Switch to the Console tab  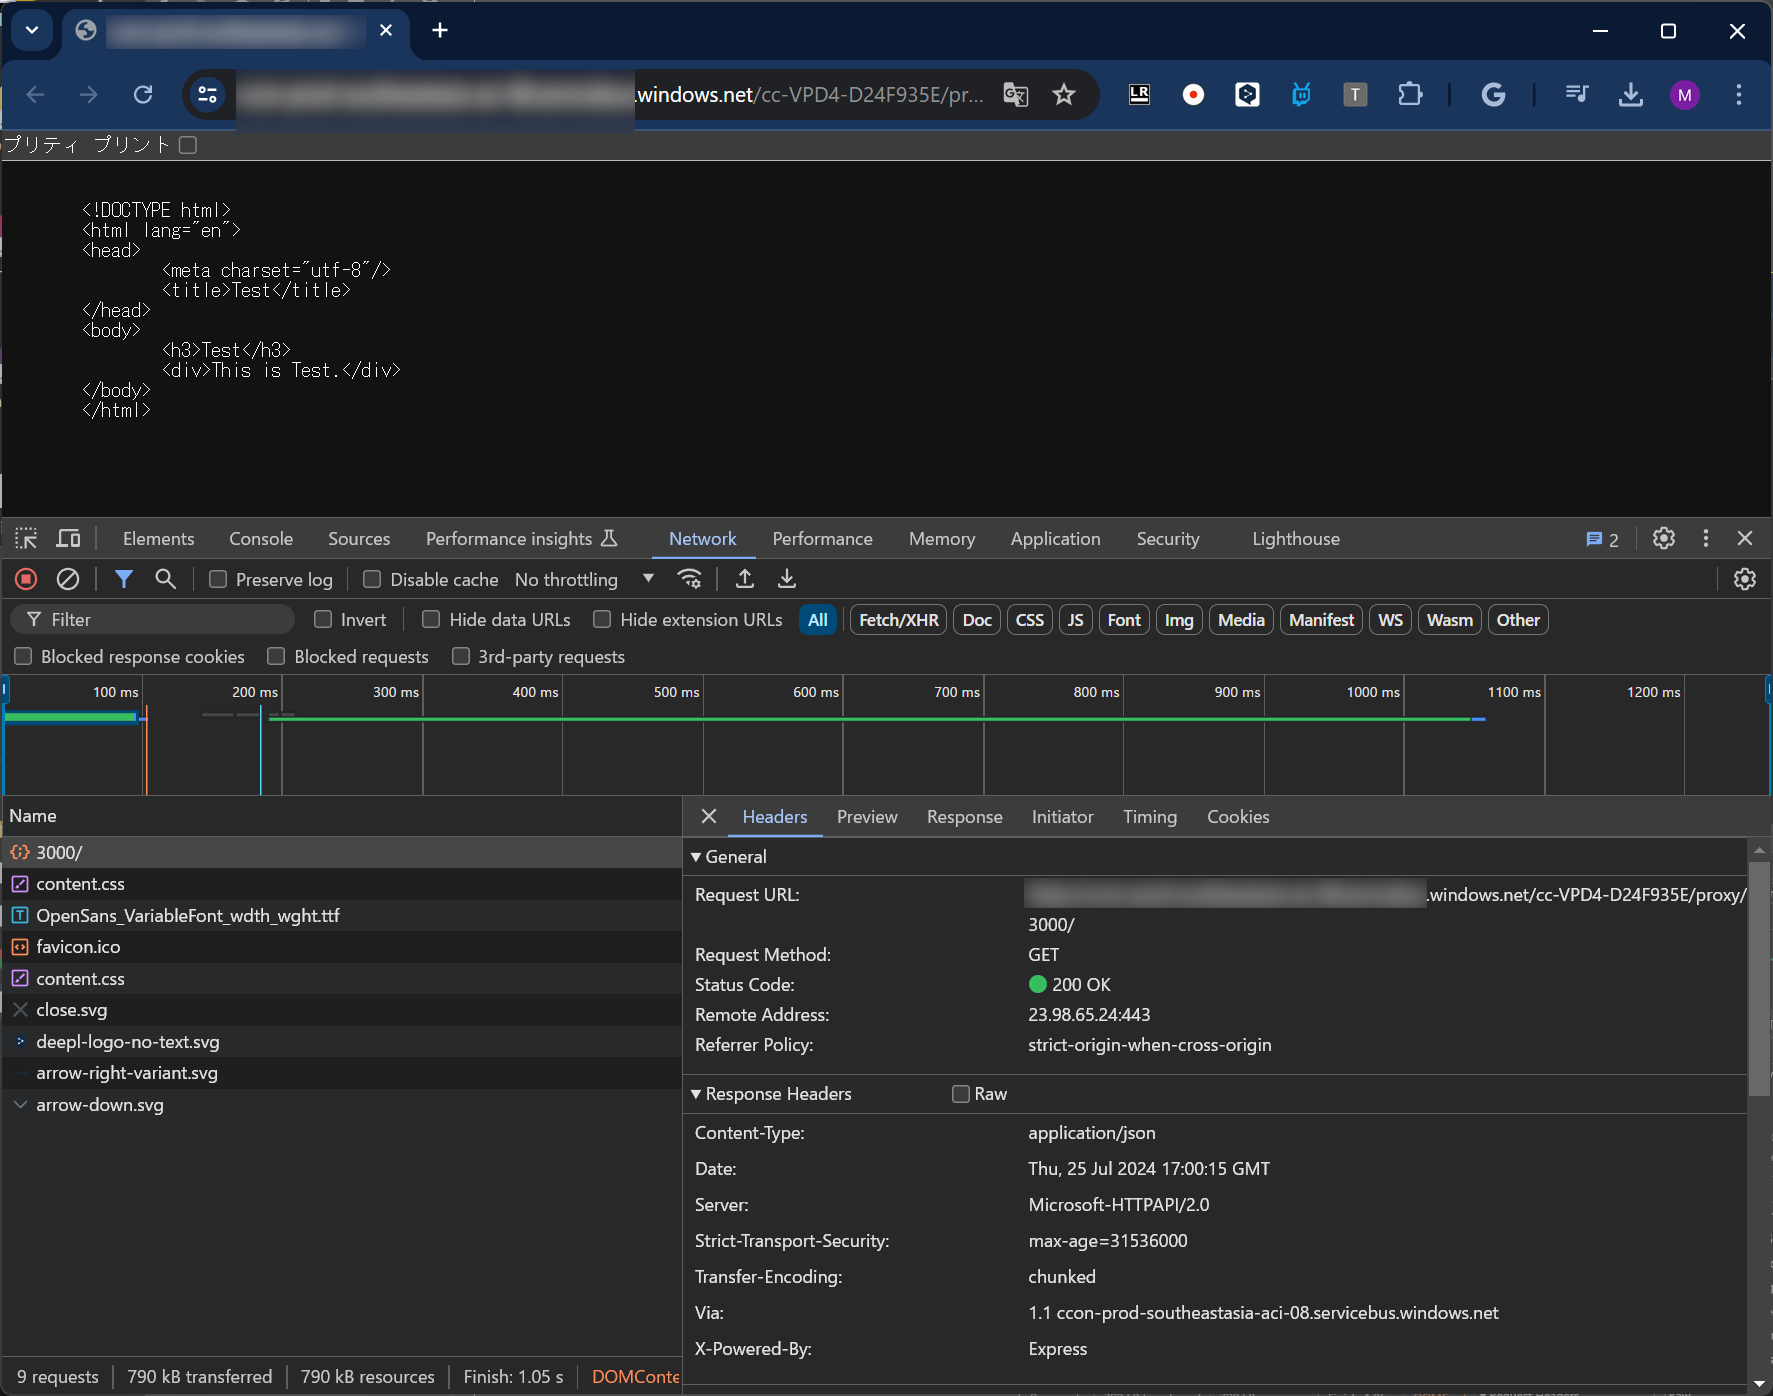[261, 539]
